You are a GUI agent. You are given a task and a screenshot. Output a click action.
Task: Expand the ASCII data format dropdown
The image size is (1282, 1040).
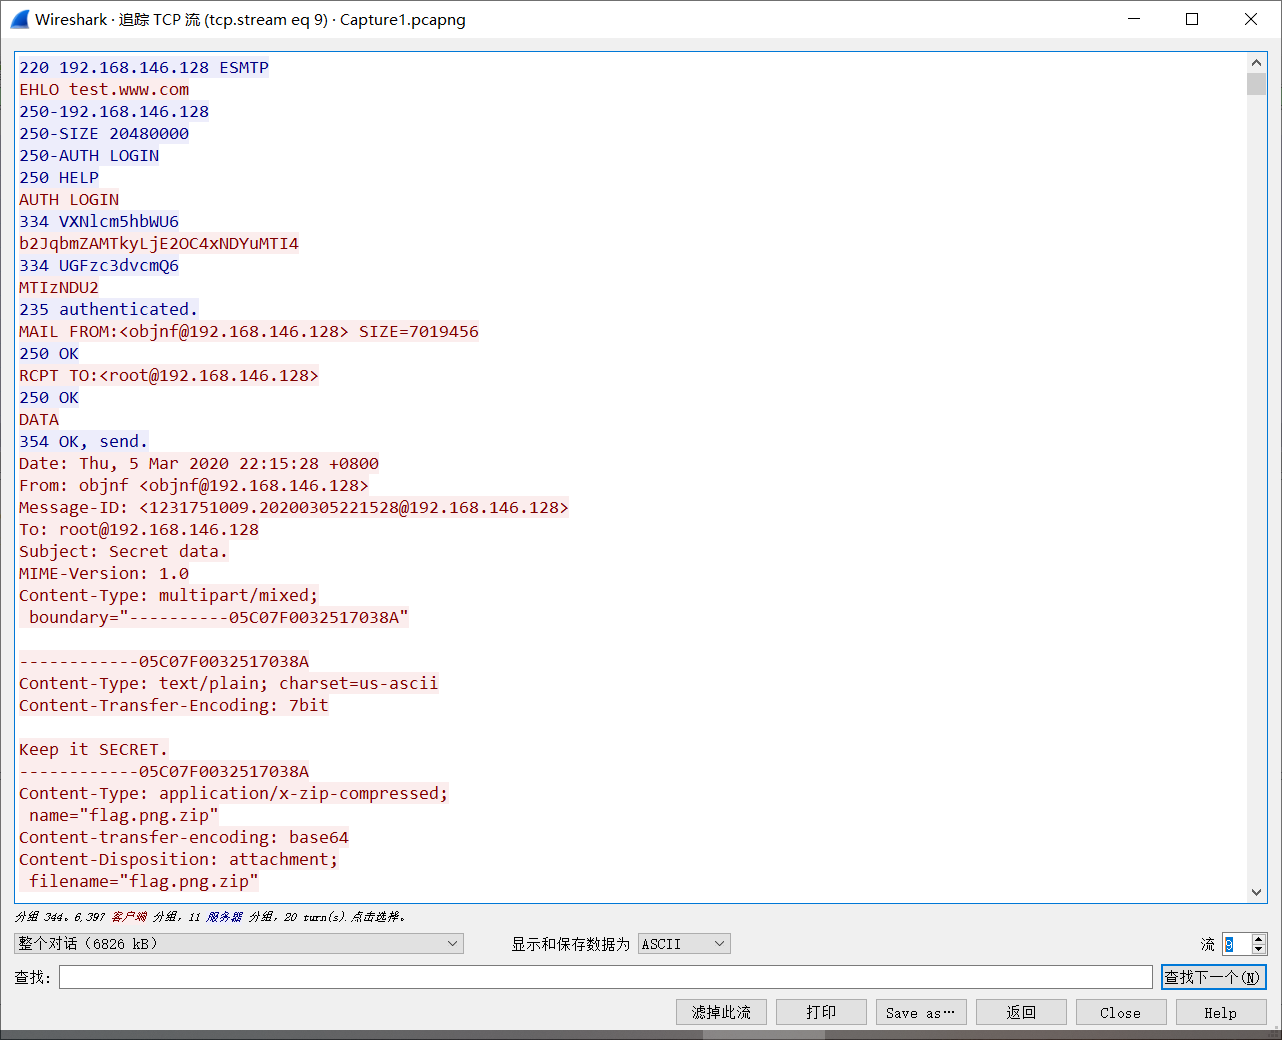(684, 944)
